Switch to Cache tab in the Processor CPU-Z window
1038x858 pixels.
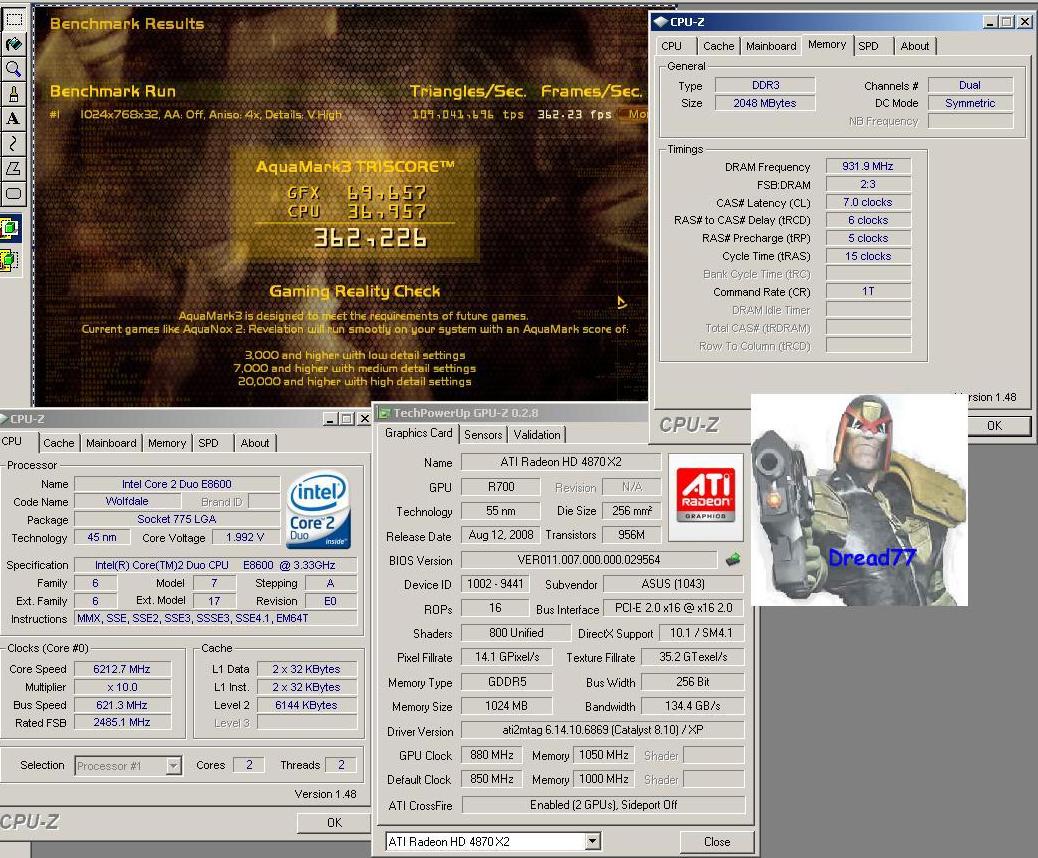58,443
